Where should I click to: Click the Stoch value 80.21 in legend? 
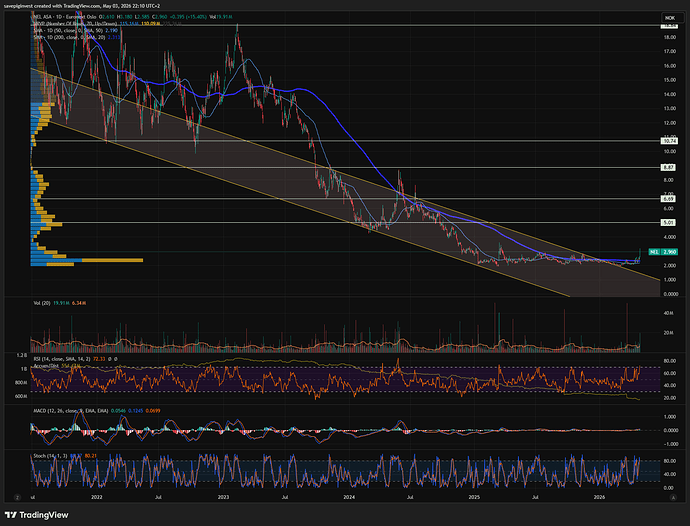pyautogui.click(x=90, y=456)
